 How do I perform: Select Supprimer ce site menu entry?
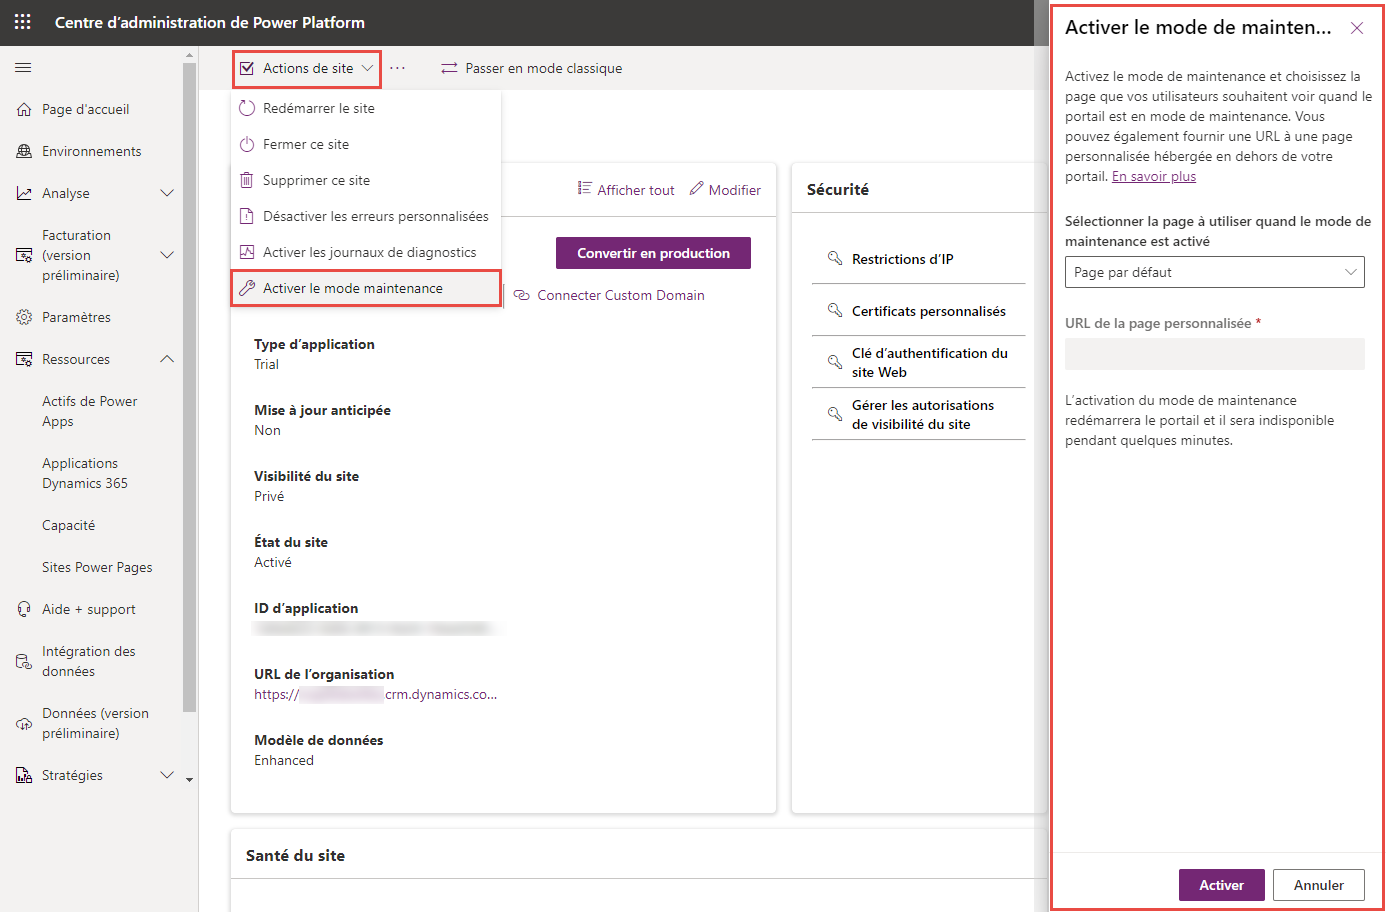pos(366,180)
